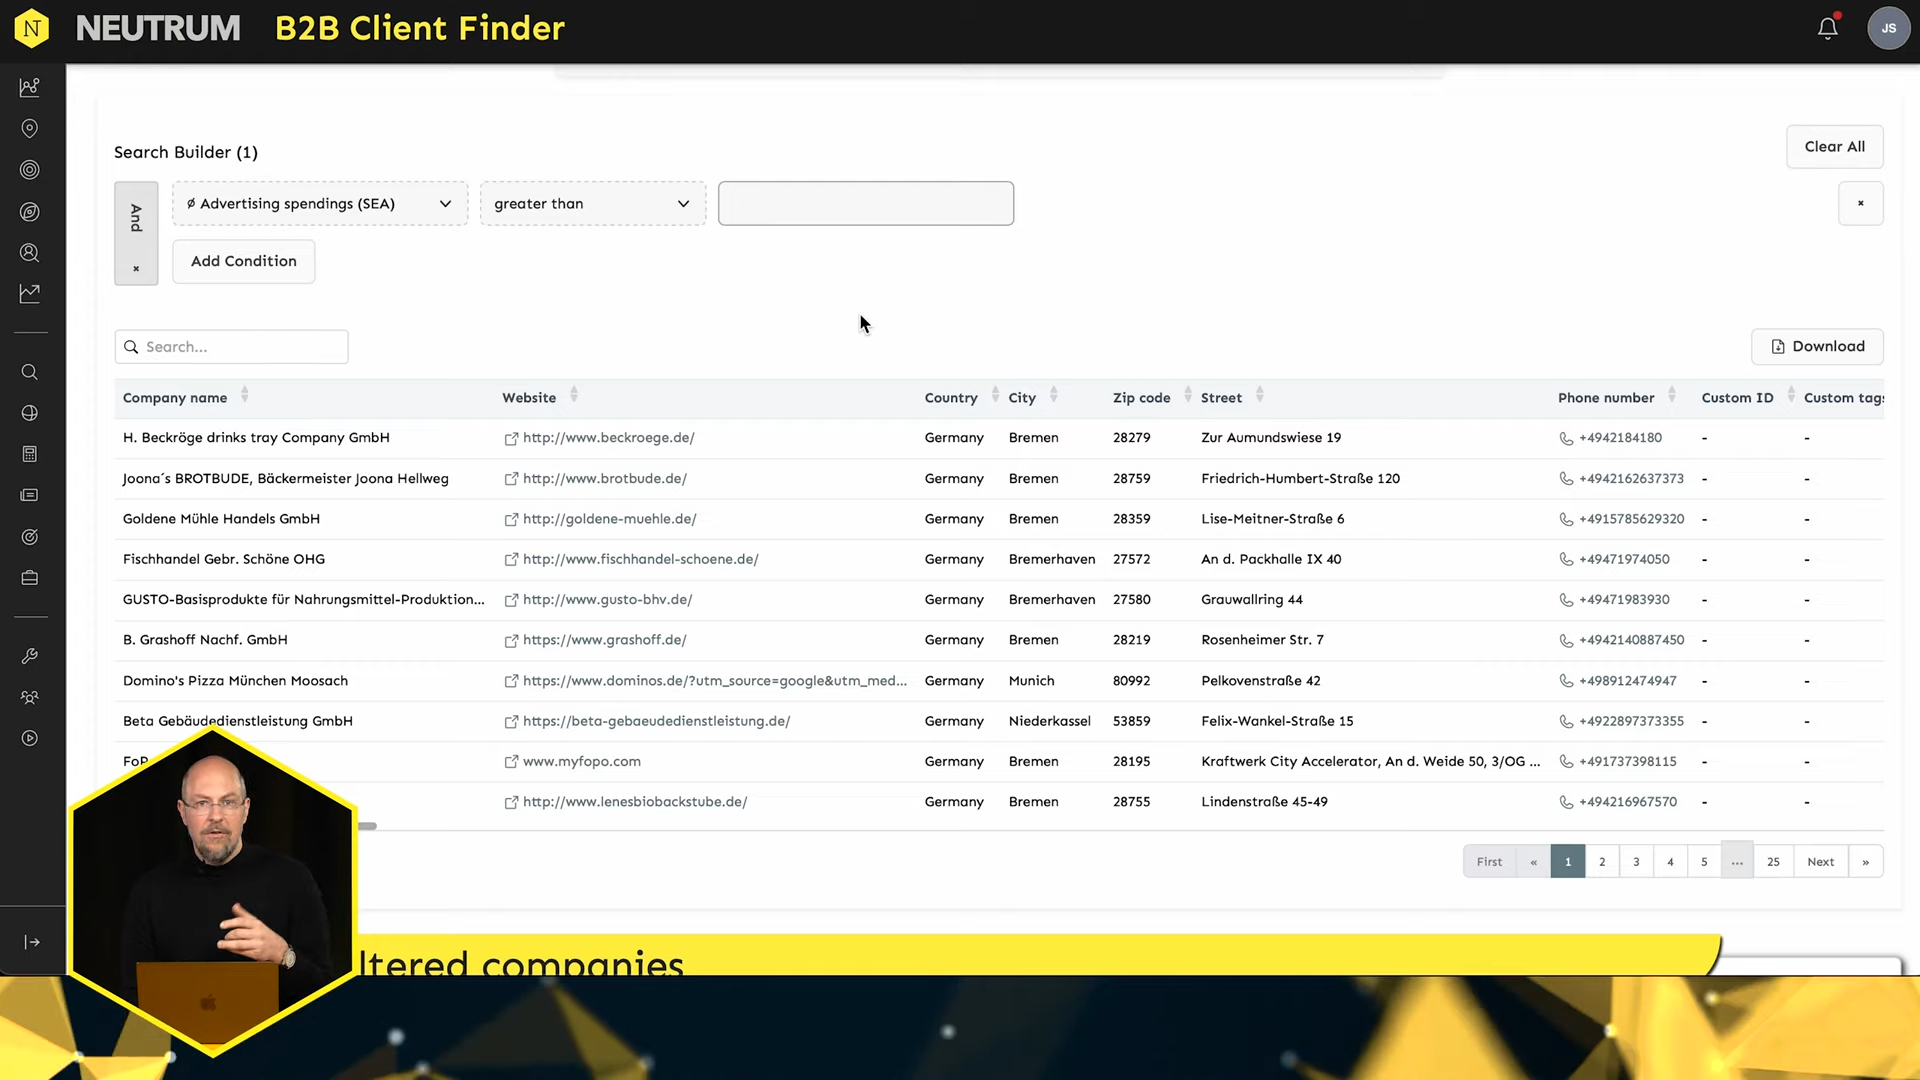1920x1080 pixels.
Task: Open the calculator sidebar icon
Action: point(30,454)
